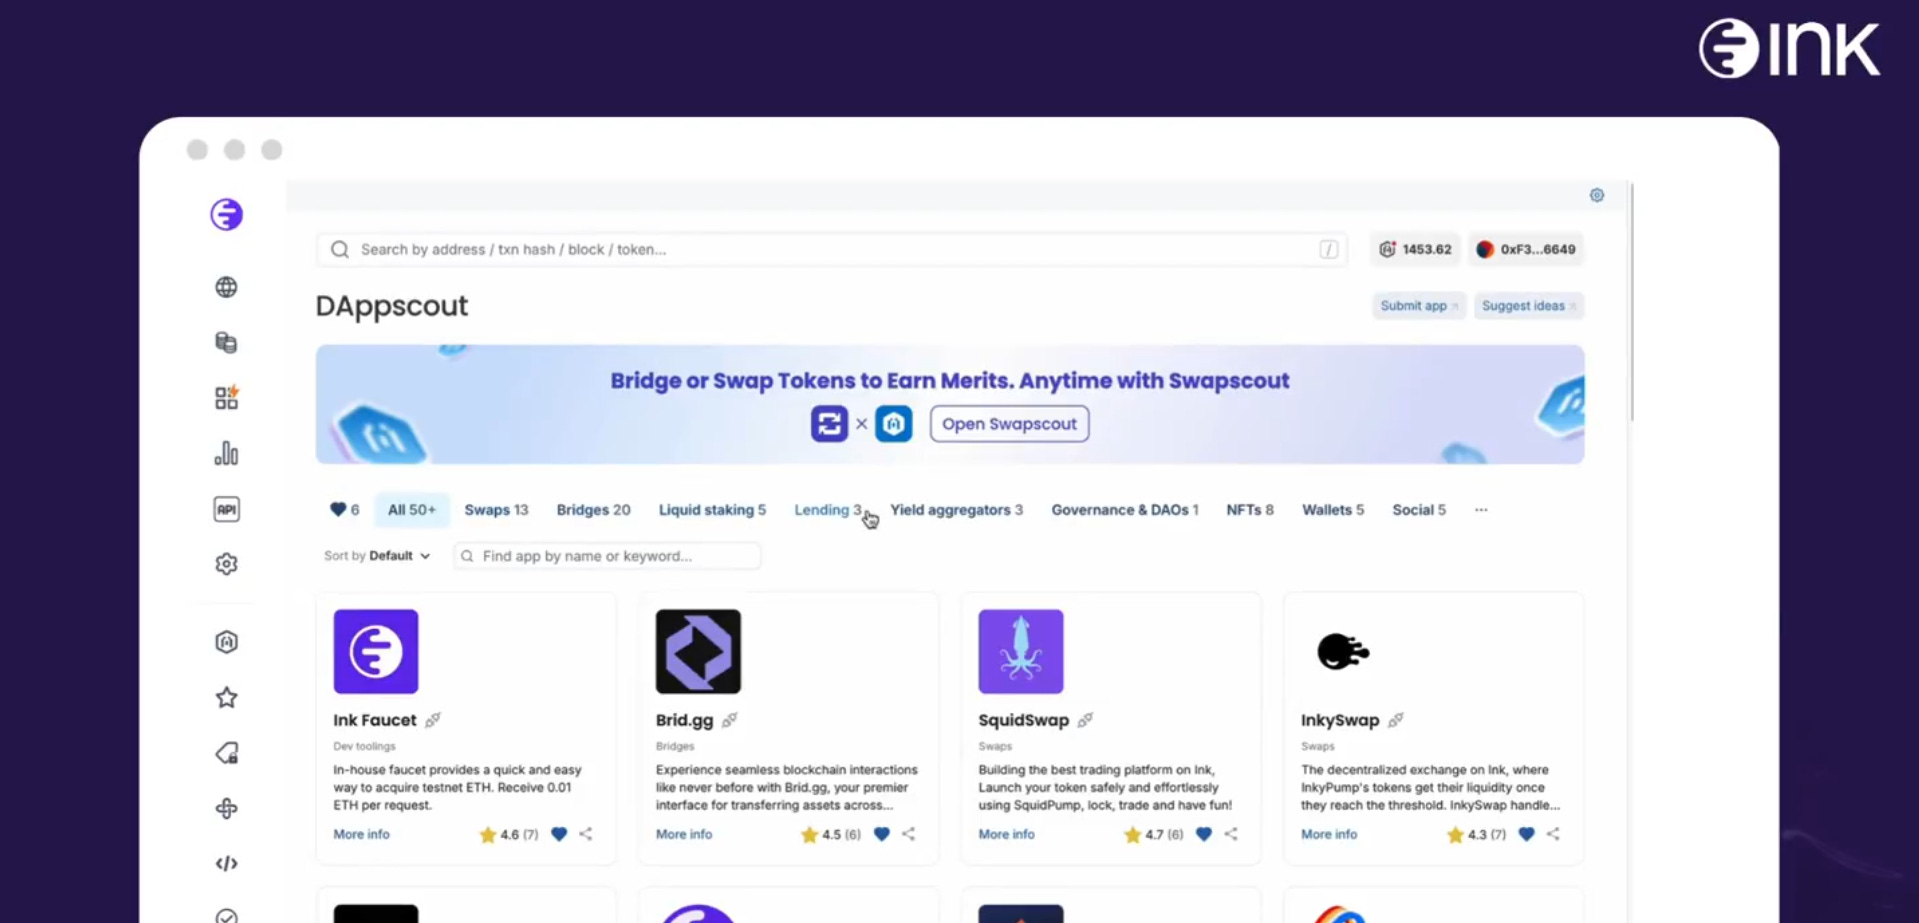Toggle favorite heart on SquidSwap card
The height and width of the screenshot is (923, 1919).
click(x=1204, y=834)
